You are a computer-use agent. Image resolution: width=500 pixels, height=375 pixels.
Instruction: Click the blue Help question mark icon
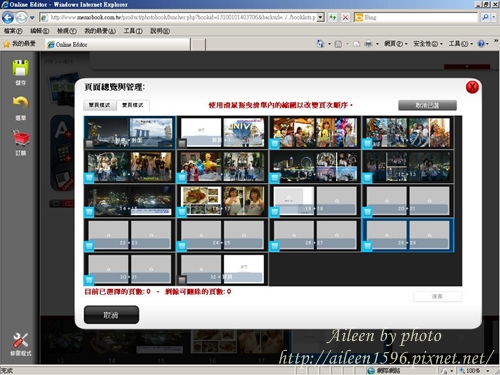[x=481, y=44]
